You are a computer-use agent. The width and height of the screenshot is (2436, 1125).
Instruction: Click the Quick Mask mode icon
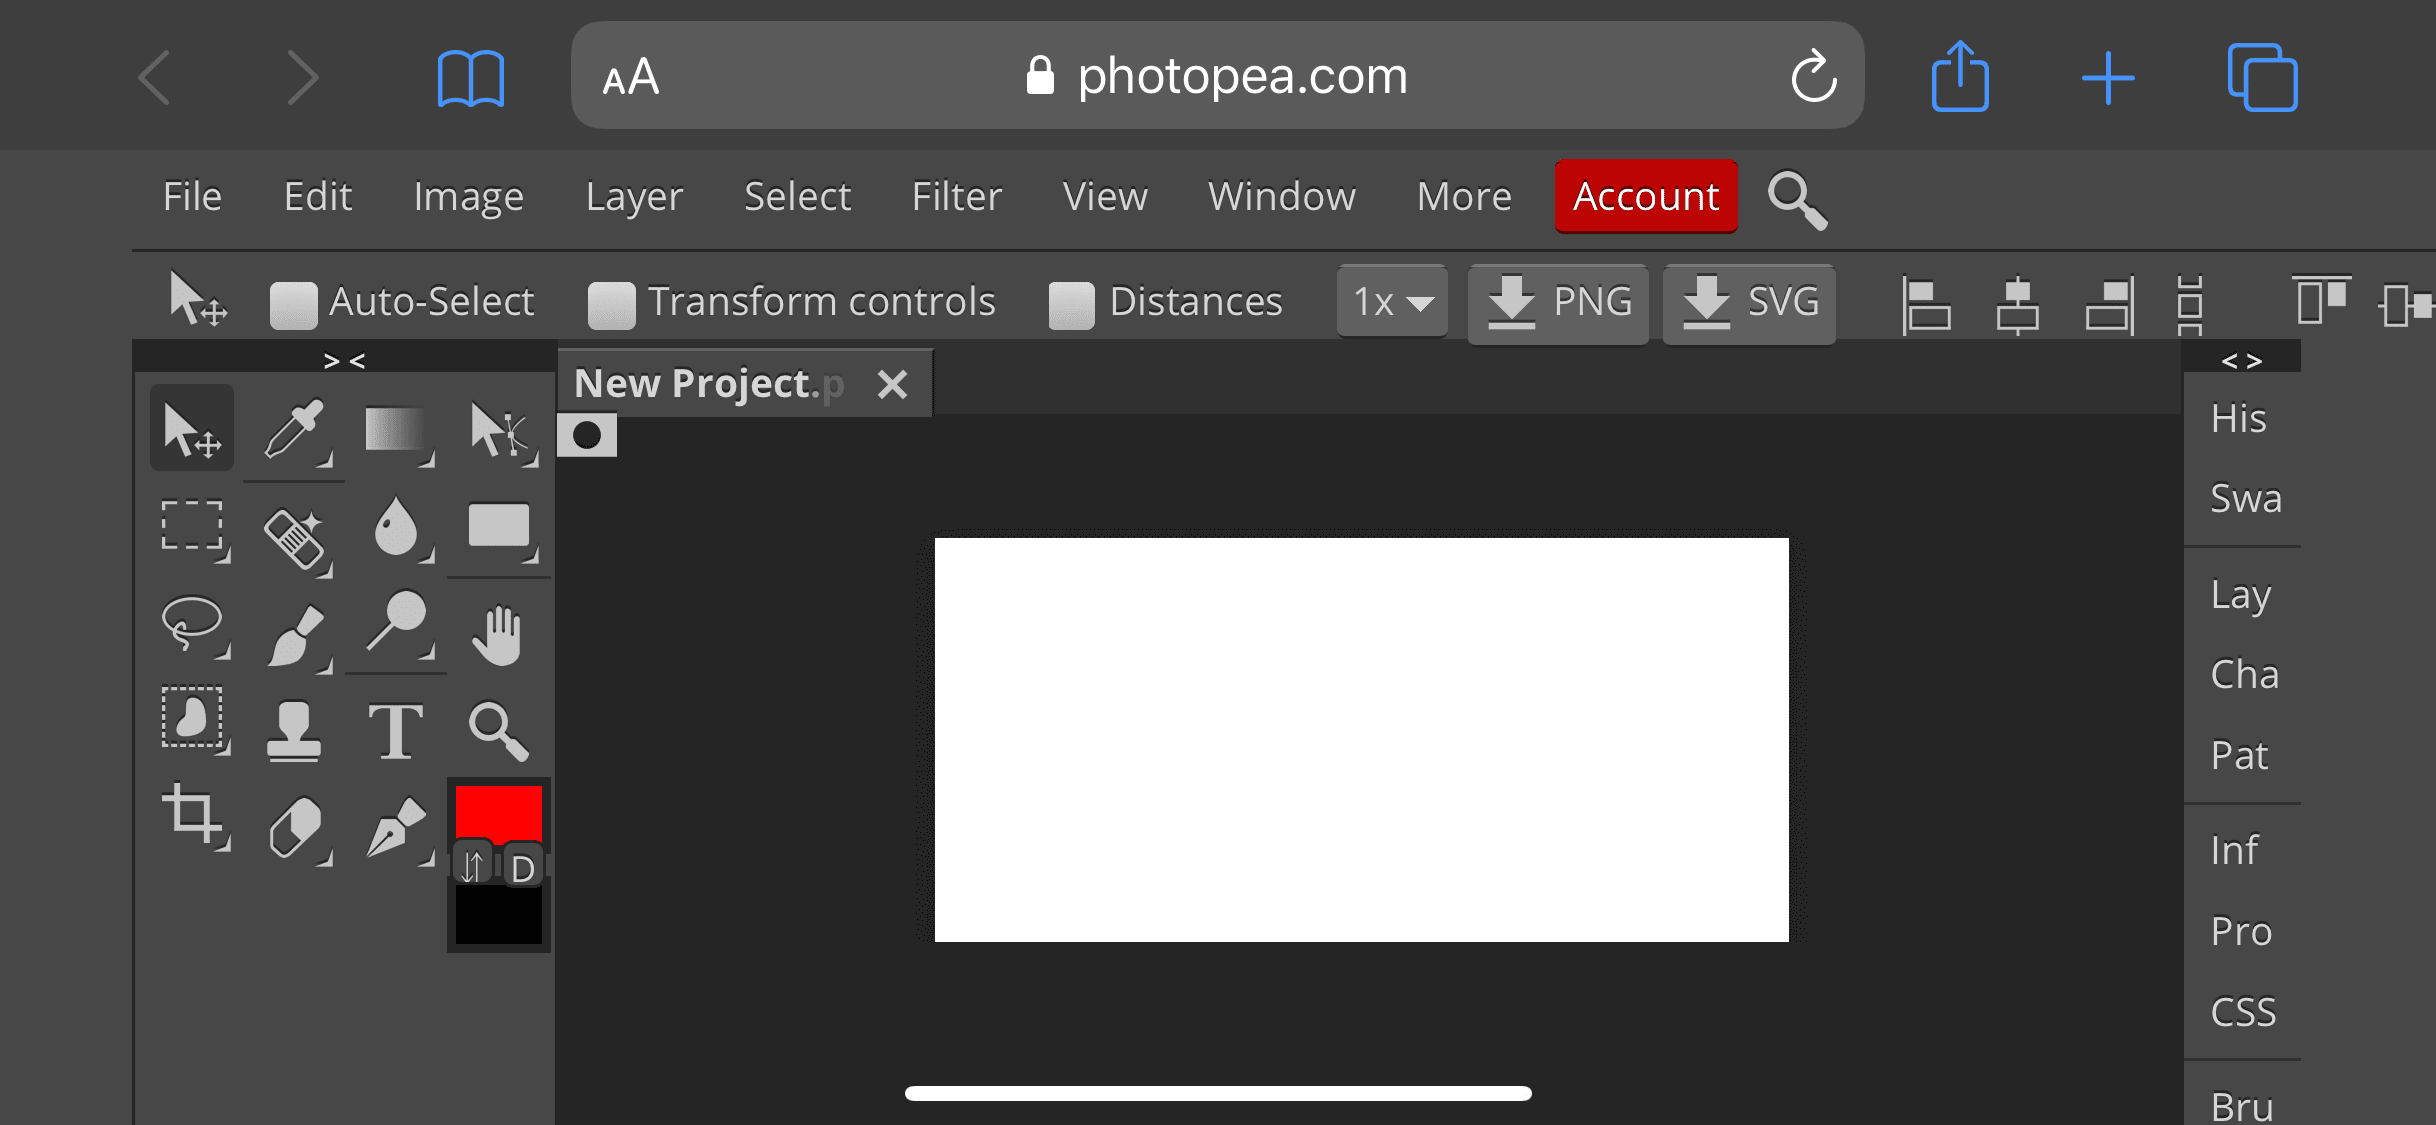pyautogui.click(x=586, y=436)
